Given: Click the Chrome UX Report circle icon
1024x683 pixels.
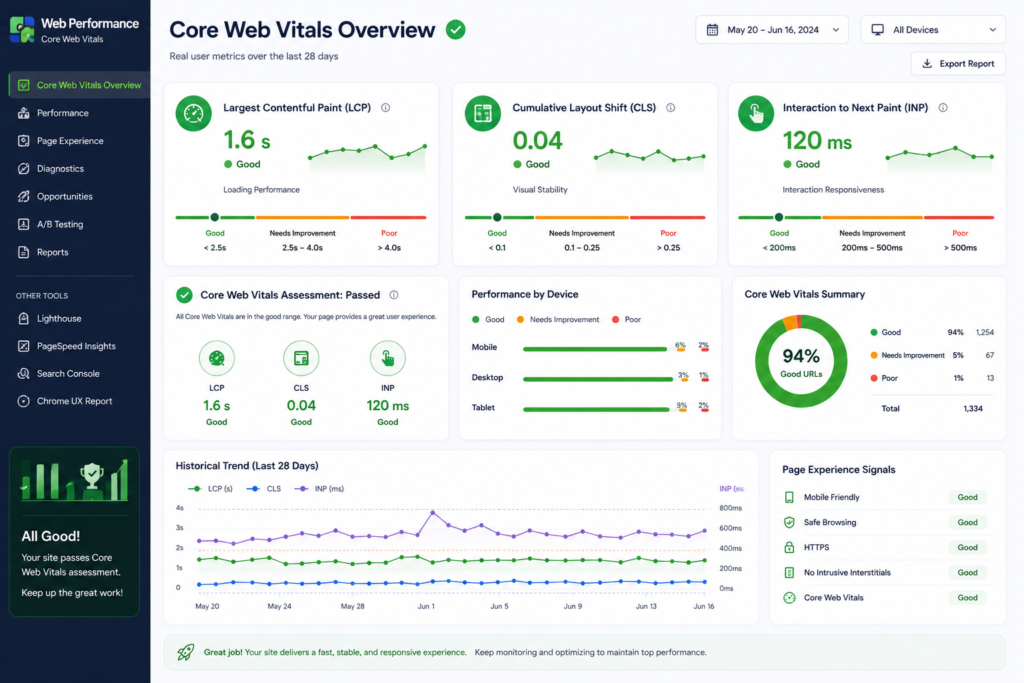Looking at the screenshot, I should coord(24,401).
